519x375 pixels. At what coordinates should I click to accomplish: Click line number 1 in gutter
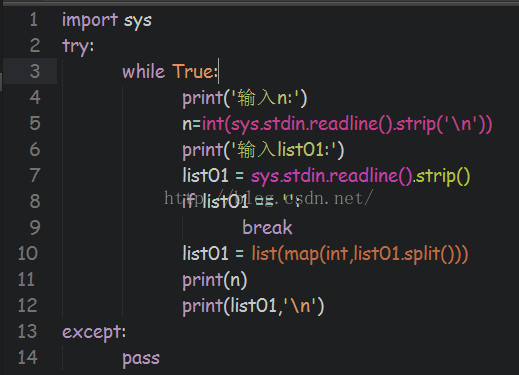pos(34,19)
